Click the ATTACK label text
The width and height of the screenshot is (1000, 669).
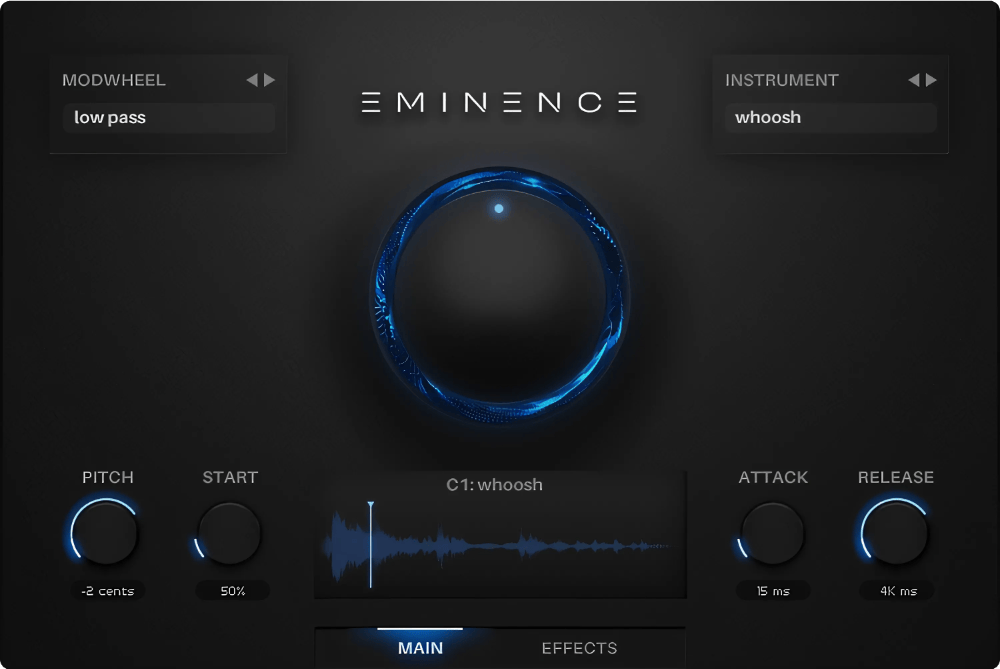[773, 477]
